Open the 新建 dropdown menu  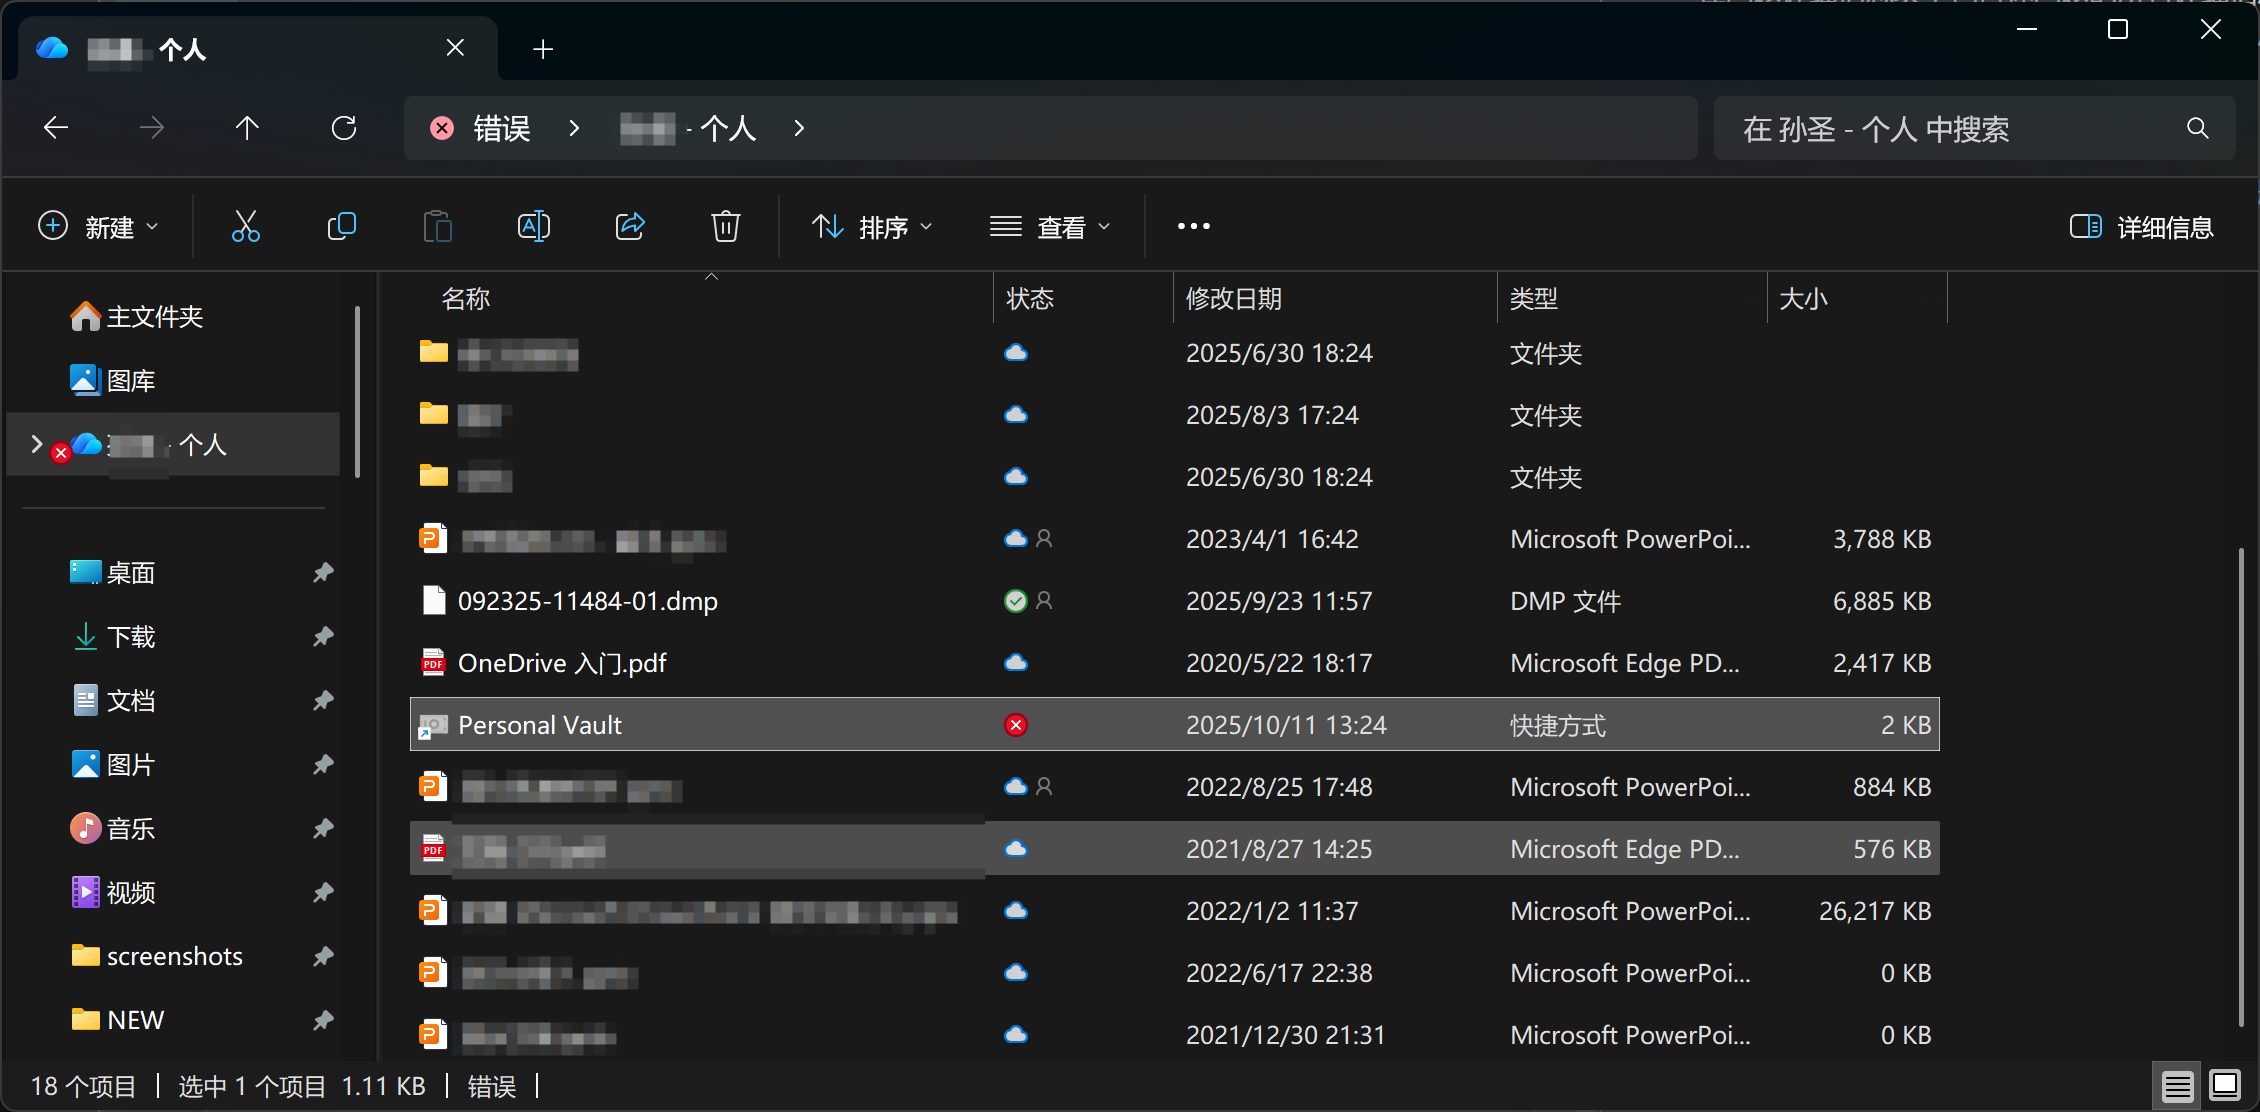pyautogui.click(x=98, y=227)
